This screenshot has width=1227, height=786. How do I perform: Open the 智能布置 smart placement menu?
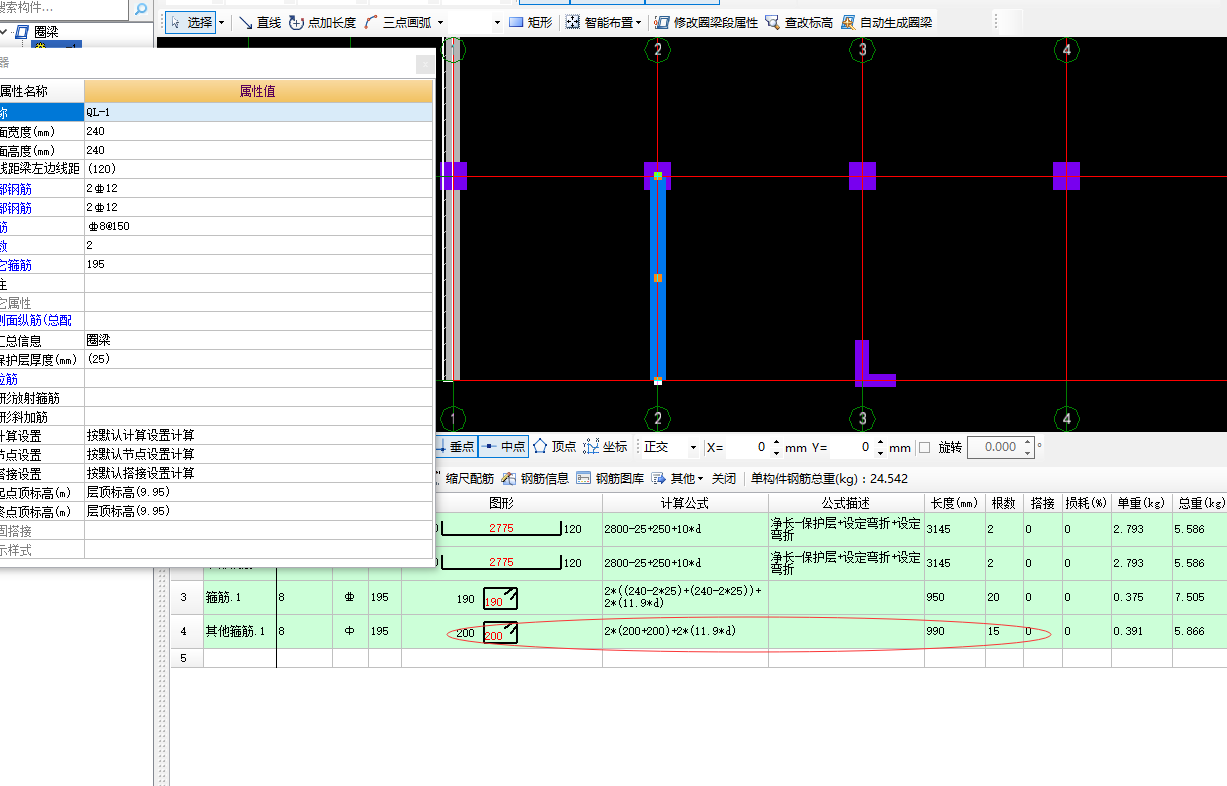click(603, 22)
